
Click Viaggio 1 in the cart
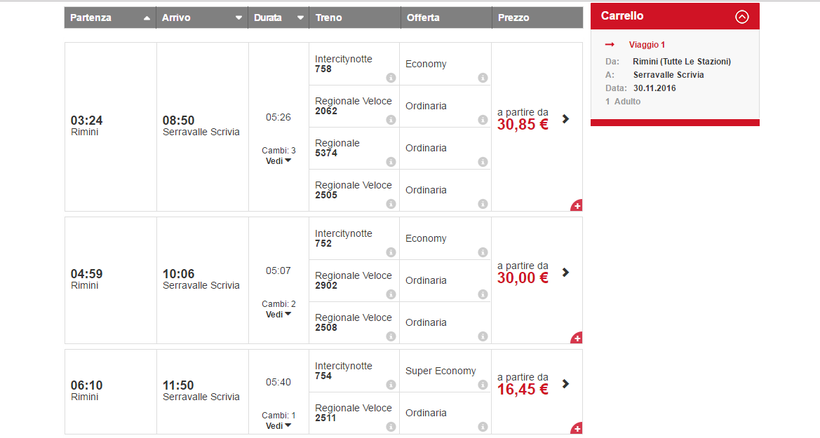tap(646, 45)
